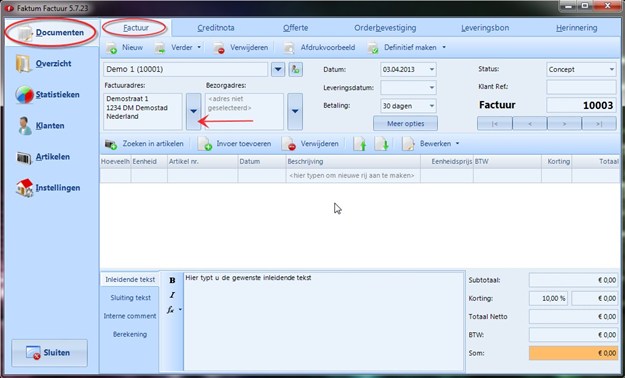Open the Leveringsbon tab

[485, 28]
